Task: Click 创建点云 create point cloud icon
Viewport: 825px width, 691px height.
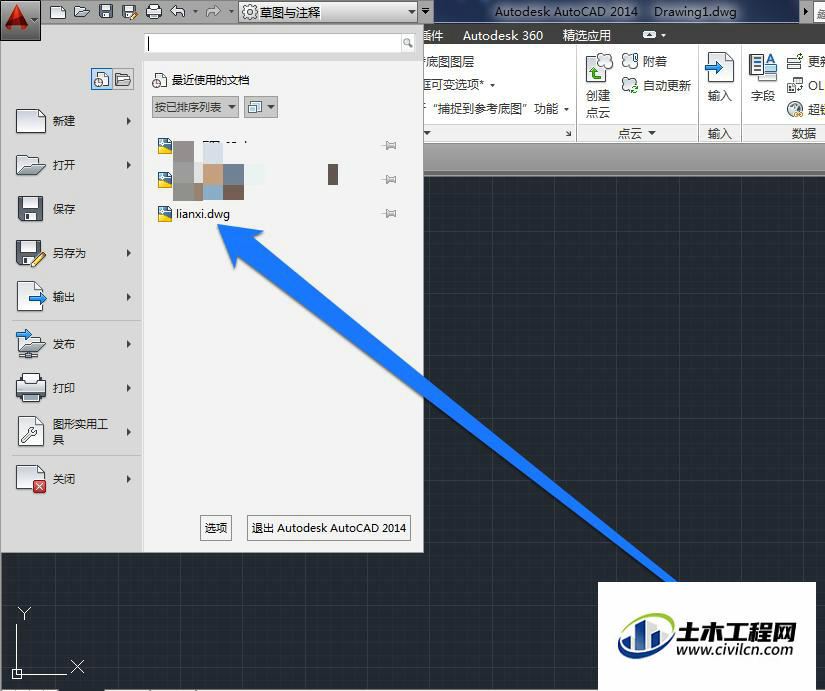Action: pyautogui.click(x=598, y=86)
